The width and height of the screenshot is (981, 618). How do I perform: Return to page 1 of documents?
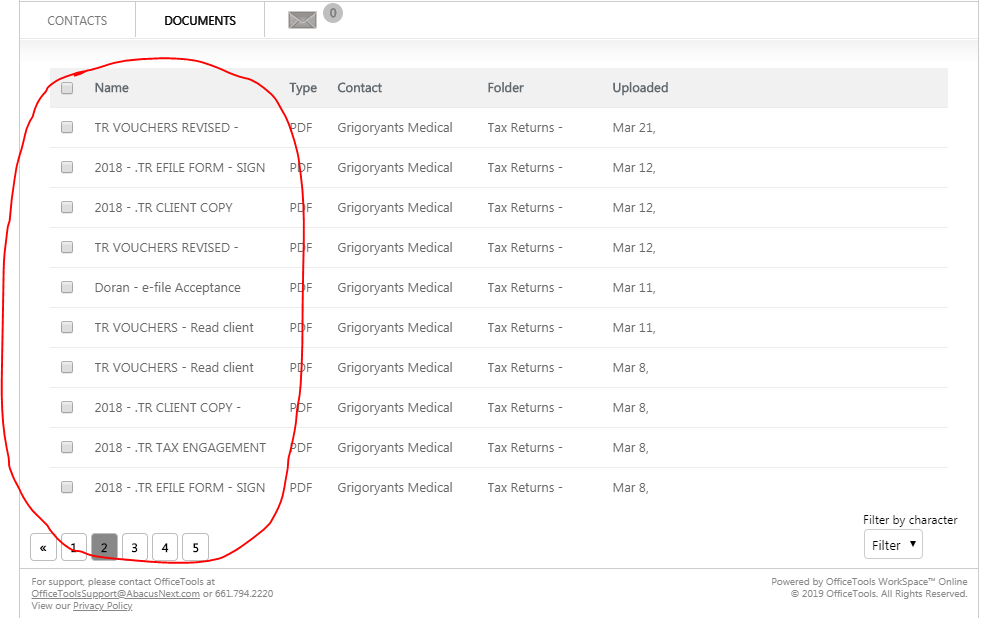[x=73, y=546]
